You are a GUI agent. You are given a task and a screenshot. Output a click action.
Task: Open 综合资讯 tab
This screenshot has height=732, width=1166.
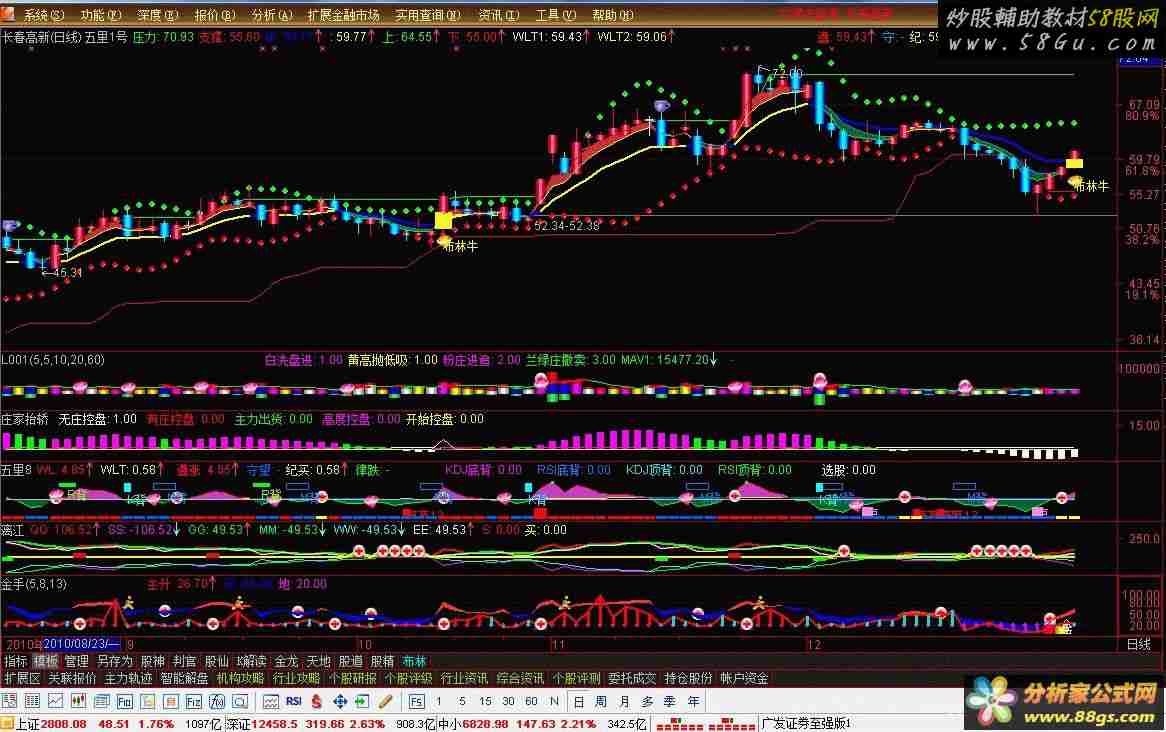click(521, 678)
